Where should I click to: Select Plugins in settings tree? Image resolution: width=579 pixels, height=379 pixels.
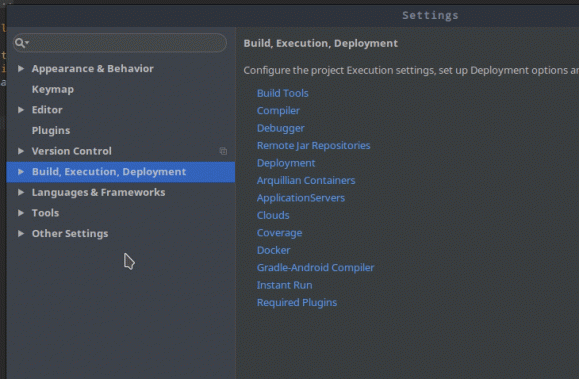pyautogui.click(x=51, y=131)
